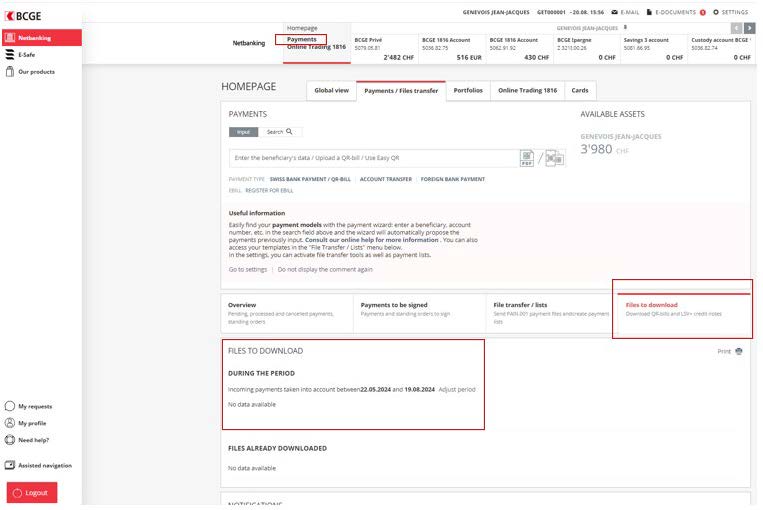The height and width of the screenshot is (510, 763).
Task: Switch to the Cards tab
Action: point(580,91)
